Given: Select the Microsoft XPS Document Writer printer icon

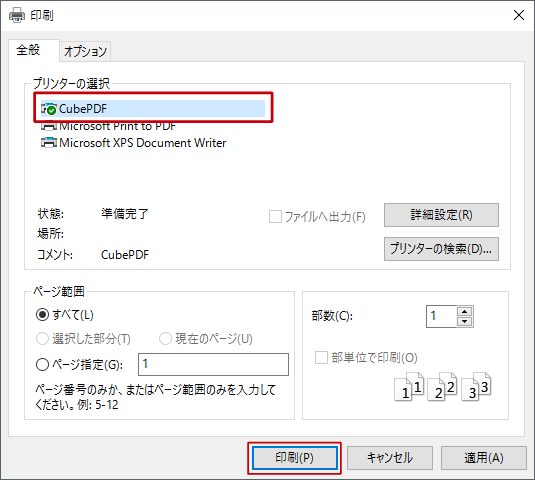Looking at the screenshot, I should click(x=49, y=143).
